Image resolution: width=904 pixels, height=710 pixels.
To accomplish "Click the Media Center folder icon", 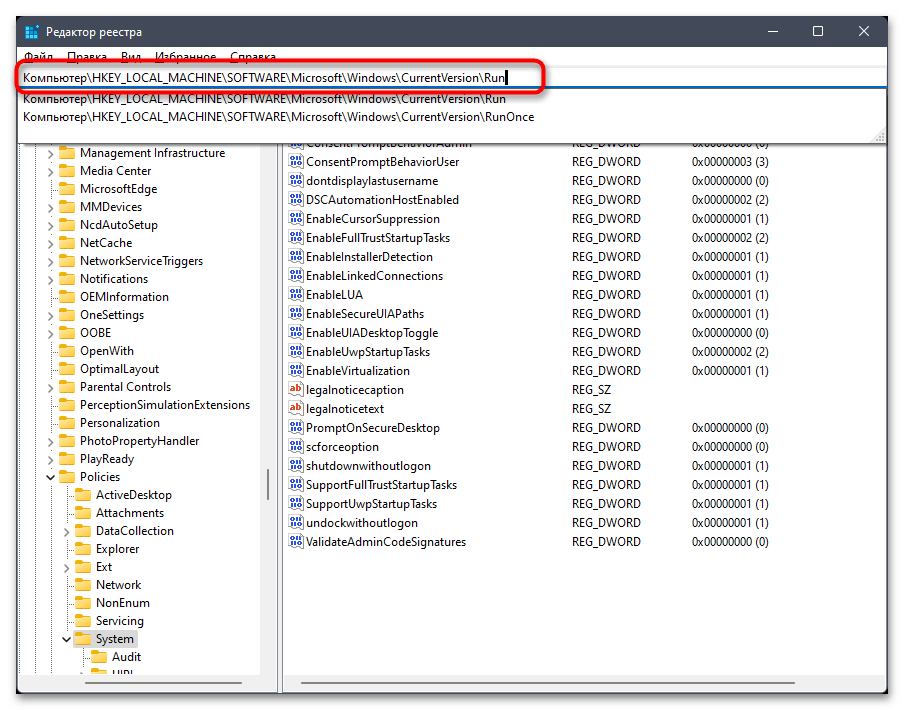I will (x=67, y=171).
